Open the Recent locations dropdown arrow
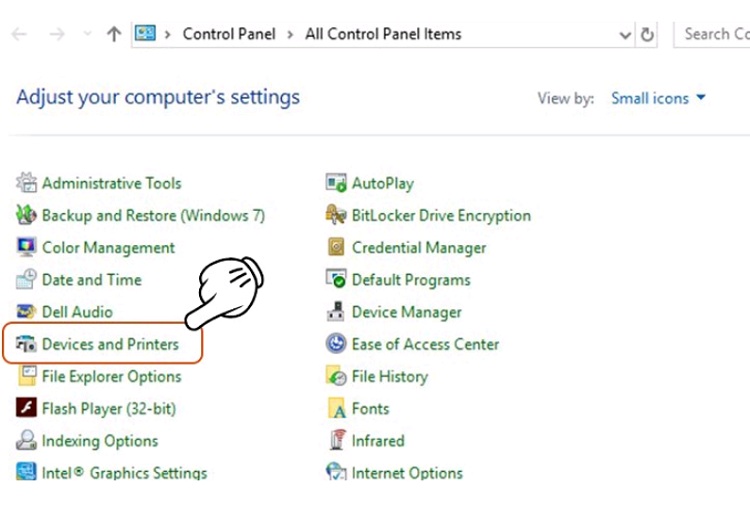The image size is (750, 519). 87,33
